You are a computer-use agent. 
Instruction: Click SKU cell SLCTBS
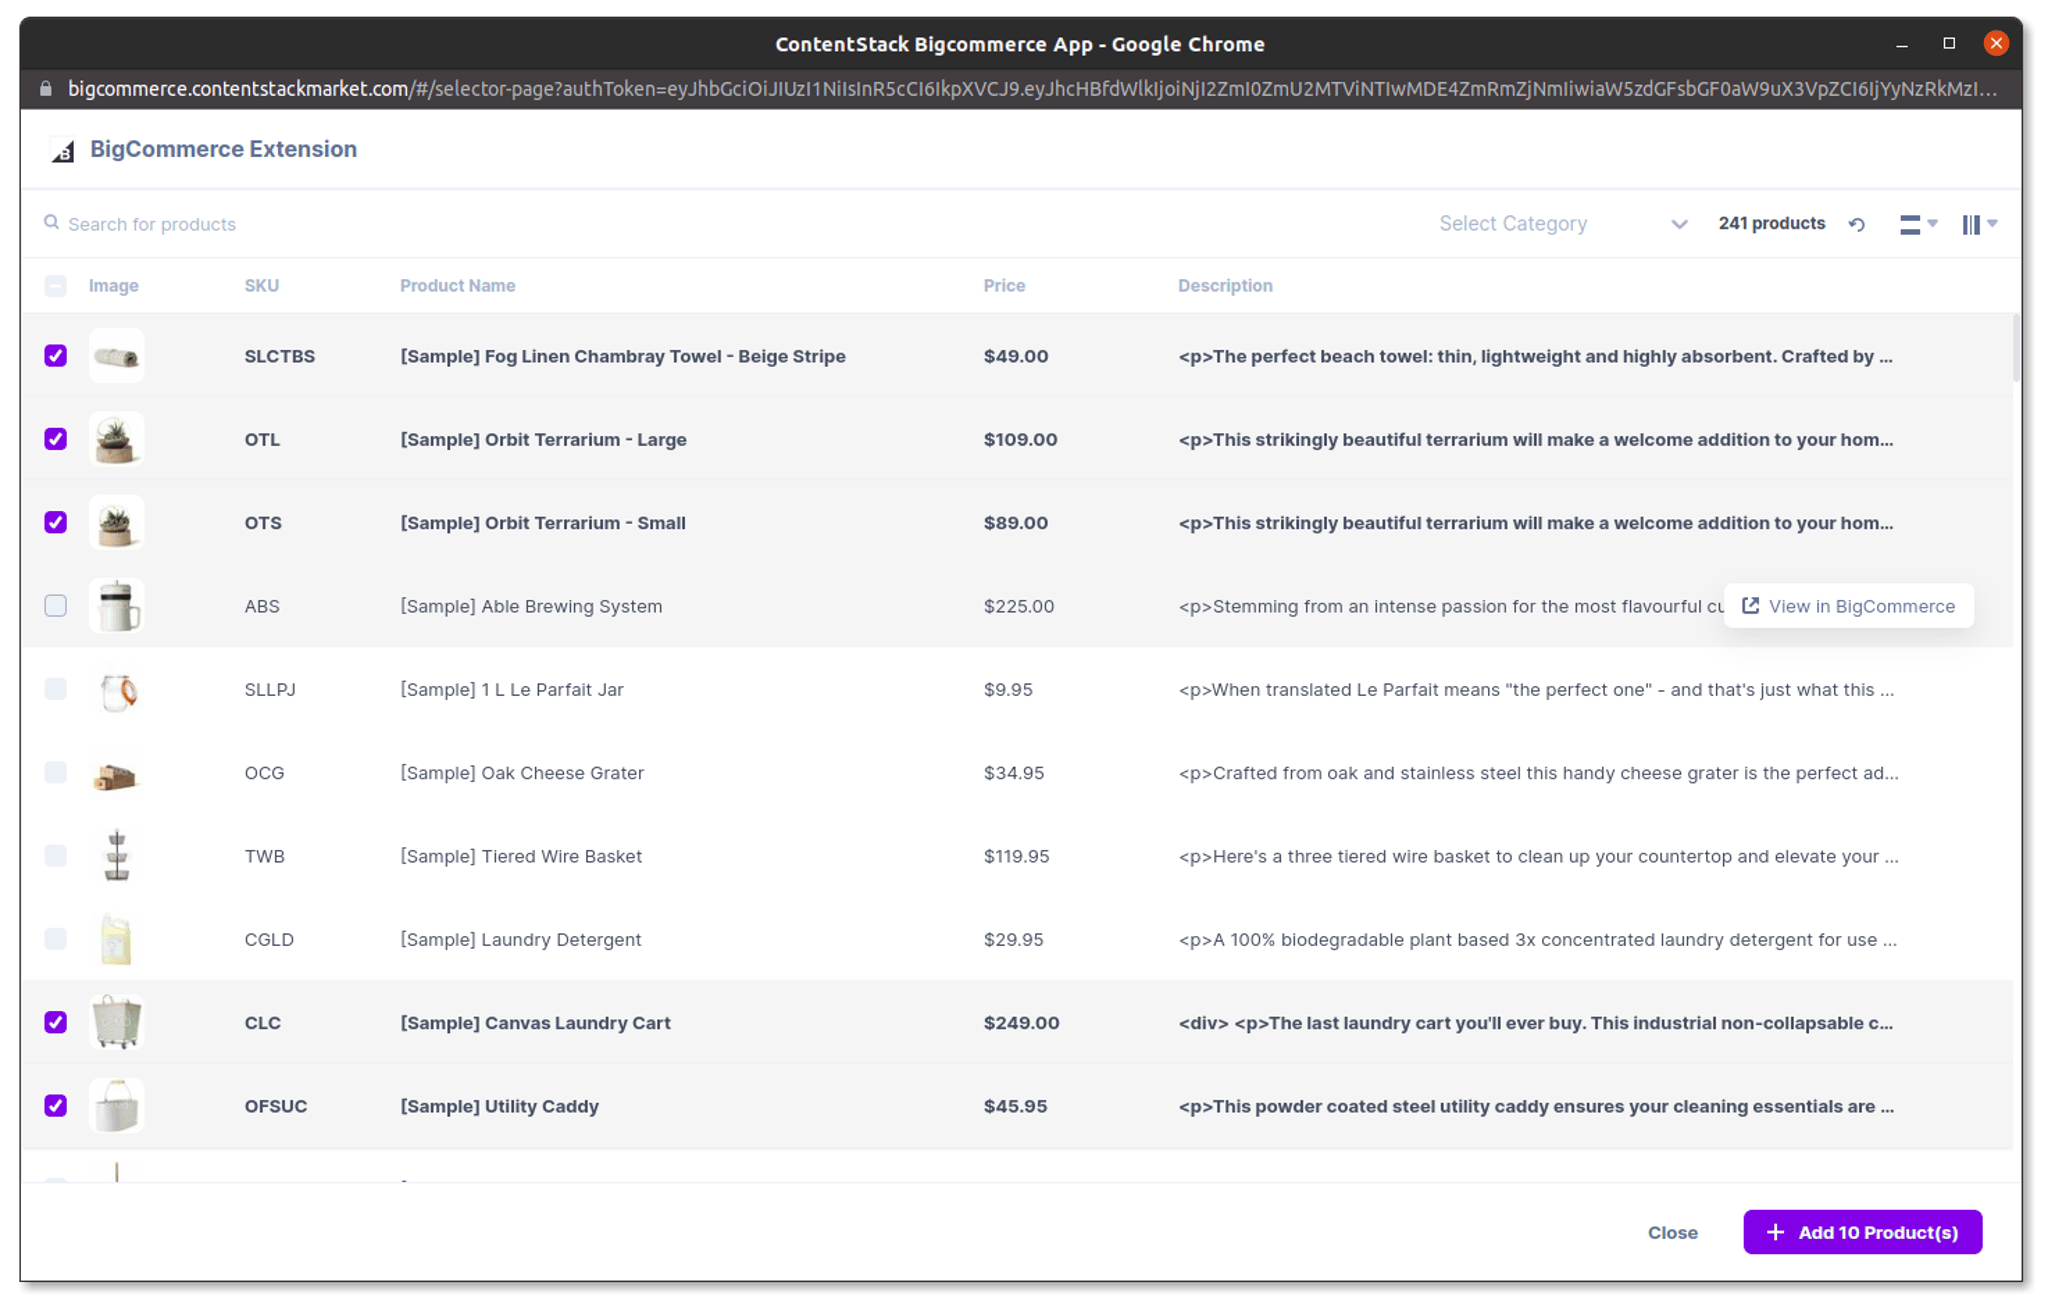click(280, 356)
